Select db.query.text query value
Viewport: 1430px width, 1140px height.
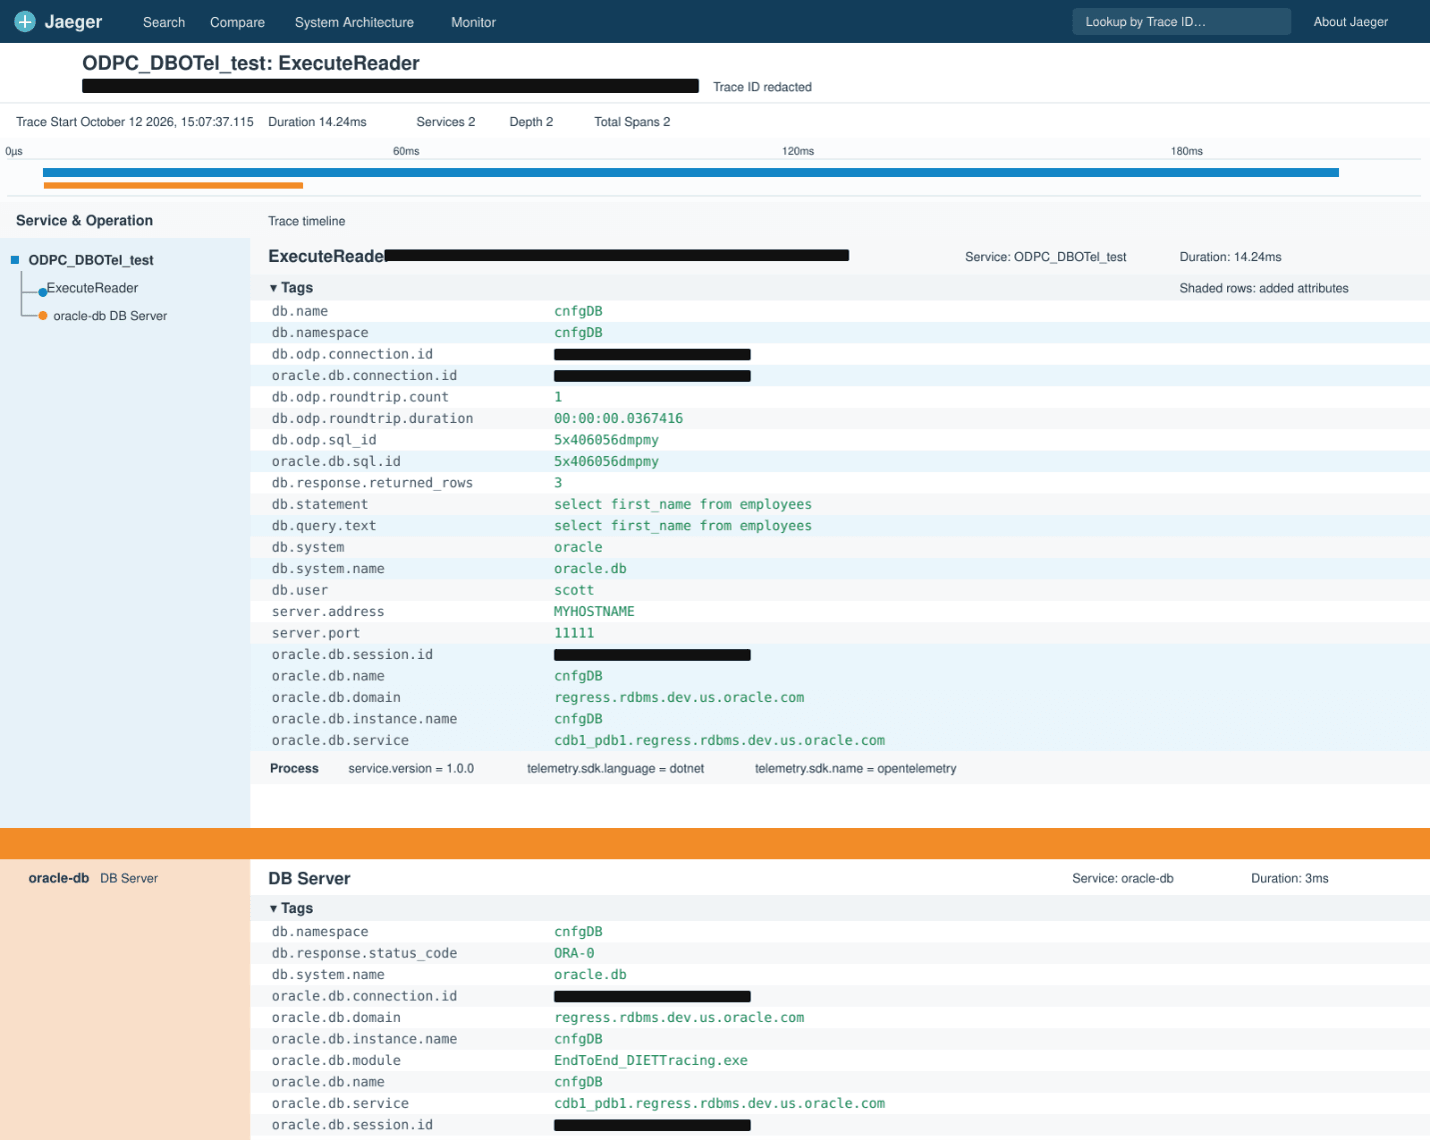(683, 526)
